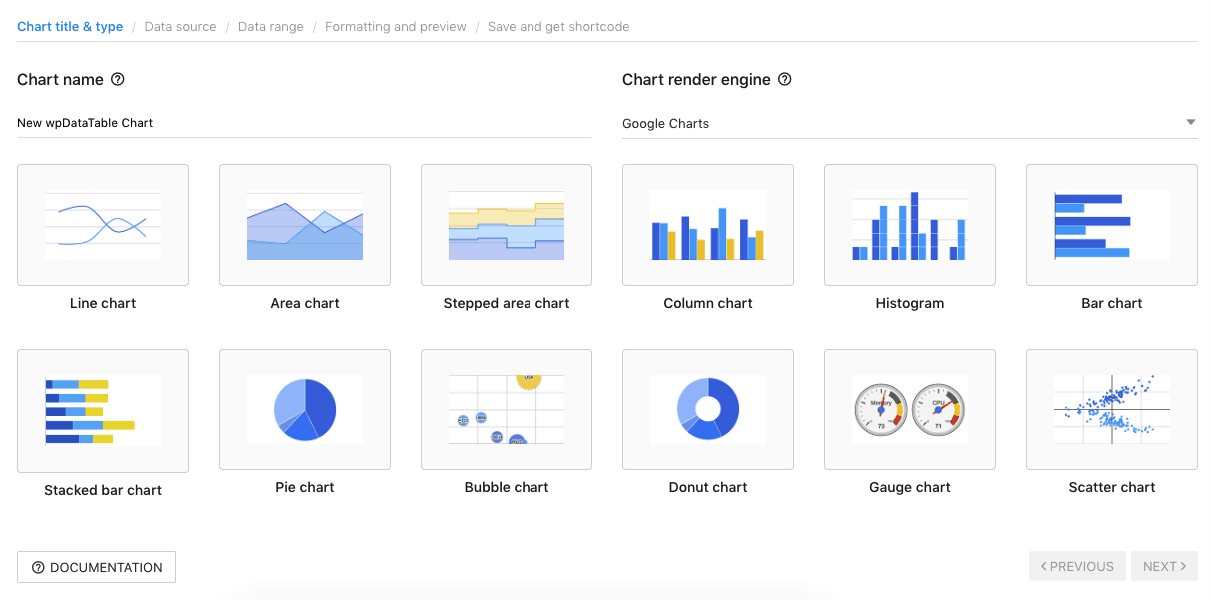The image size is (1211, 600).
Task: Select the Column chart thumbnail
Action: point(708,225)
